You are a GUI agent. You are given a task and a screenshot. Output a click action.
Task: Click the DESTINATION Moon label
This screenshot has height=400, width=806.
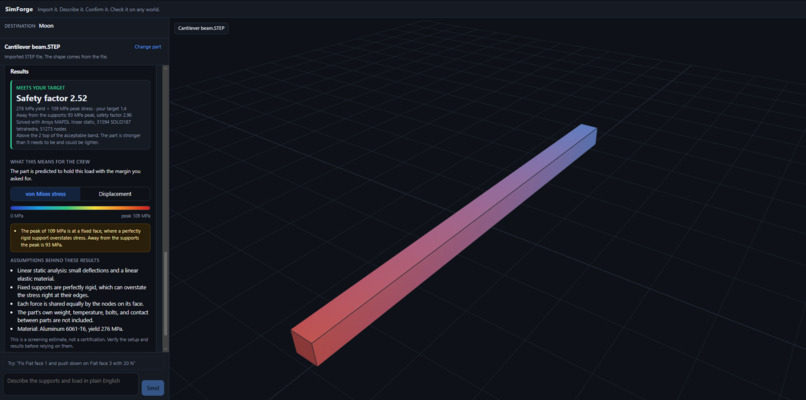click(29, 26)
